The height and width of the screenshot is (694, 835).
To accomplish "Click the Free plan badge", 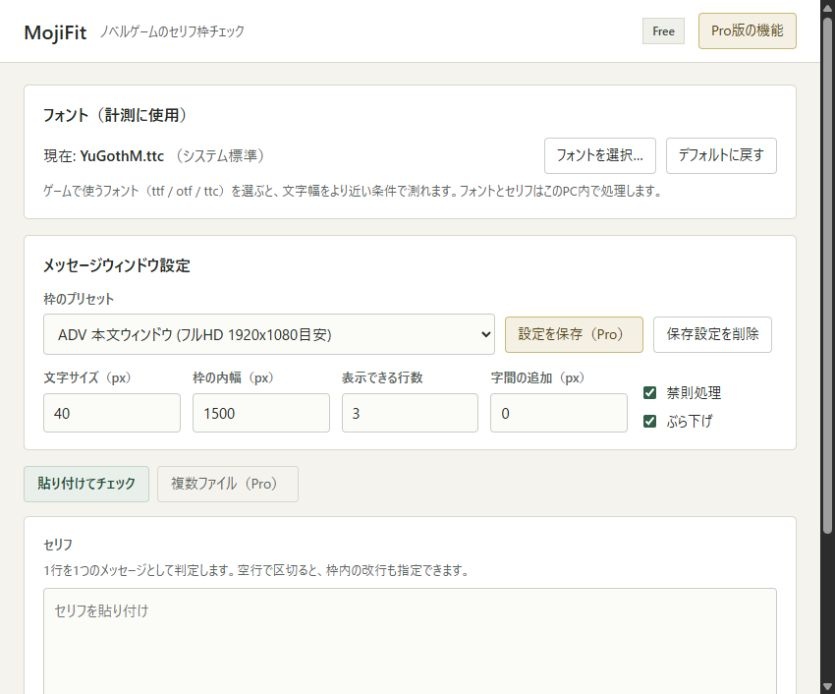I will pyautogui.click(x=663, y=31).
